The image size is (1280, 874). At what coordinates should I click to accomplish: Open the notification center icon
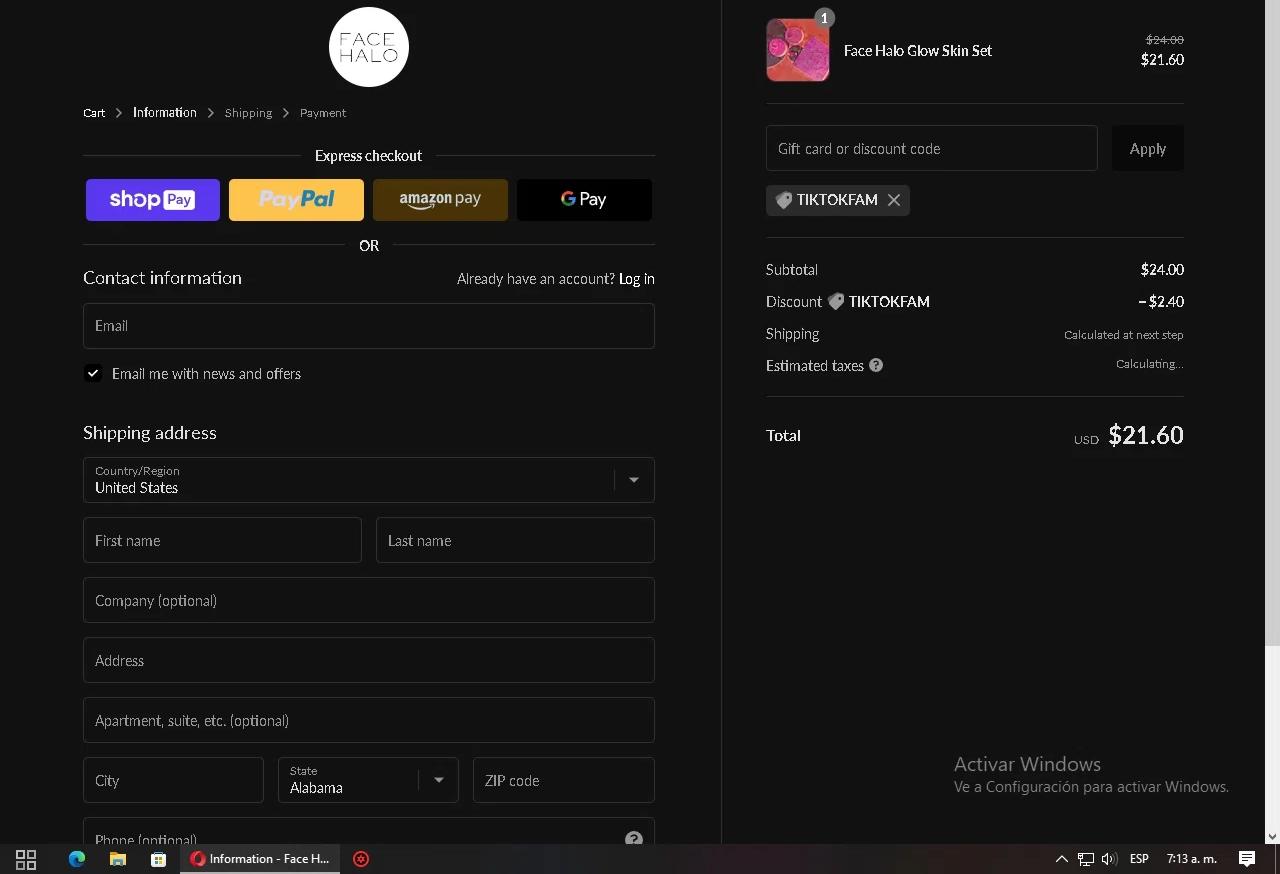coord(1247,859)
